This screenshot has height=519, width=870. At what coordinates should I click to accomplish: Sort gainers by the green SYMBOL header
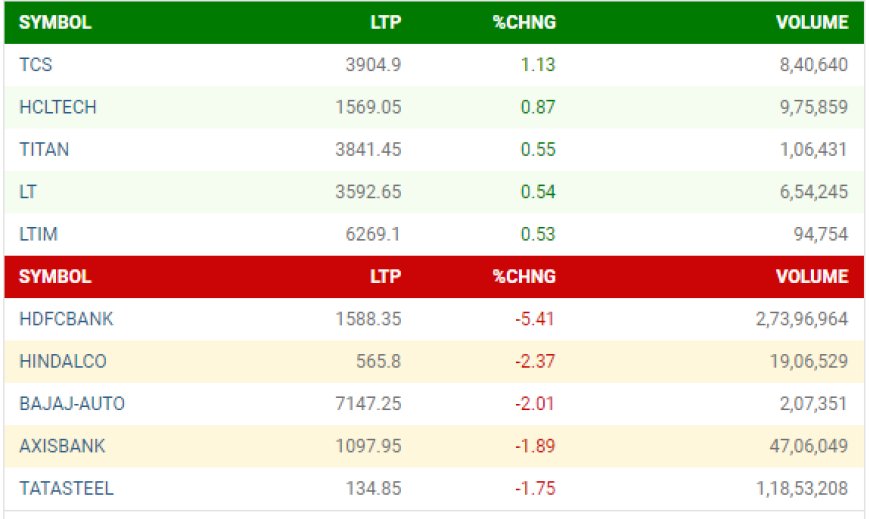(x=55, y=22)
